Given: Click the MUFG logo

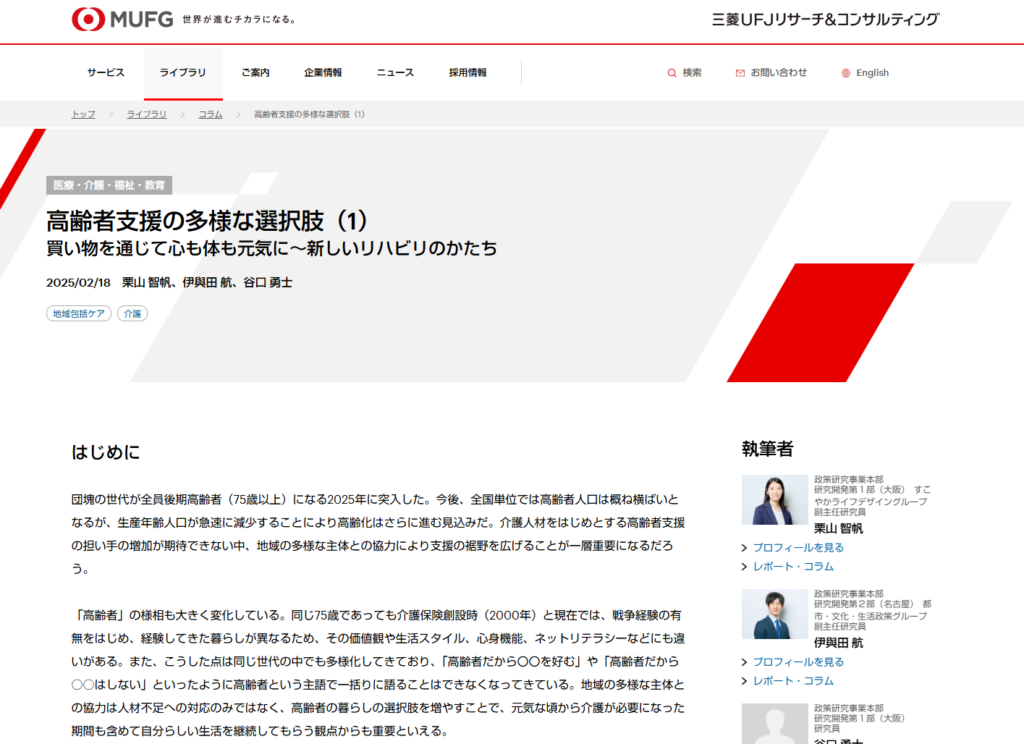Looking at the screenshot, I should click(122, 19).
